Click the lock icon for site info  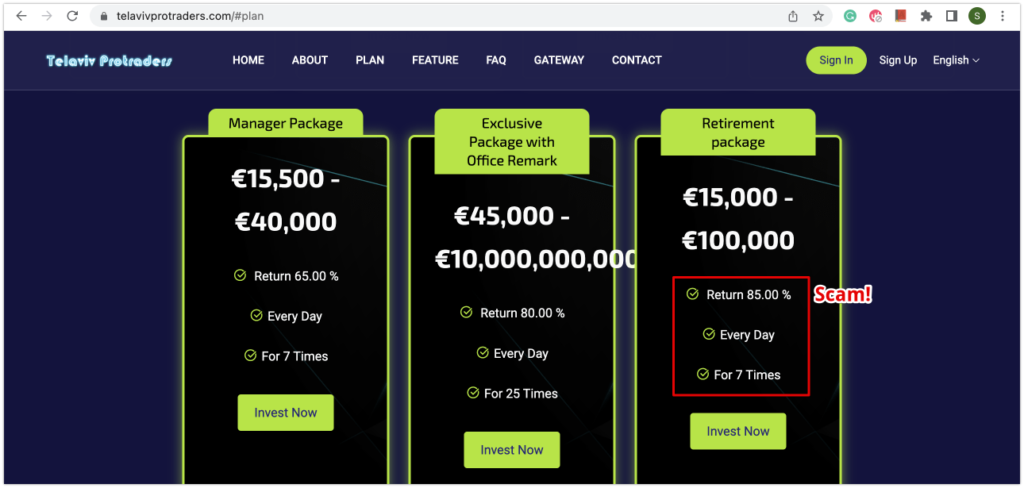103,16
